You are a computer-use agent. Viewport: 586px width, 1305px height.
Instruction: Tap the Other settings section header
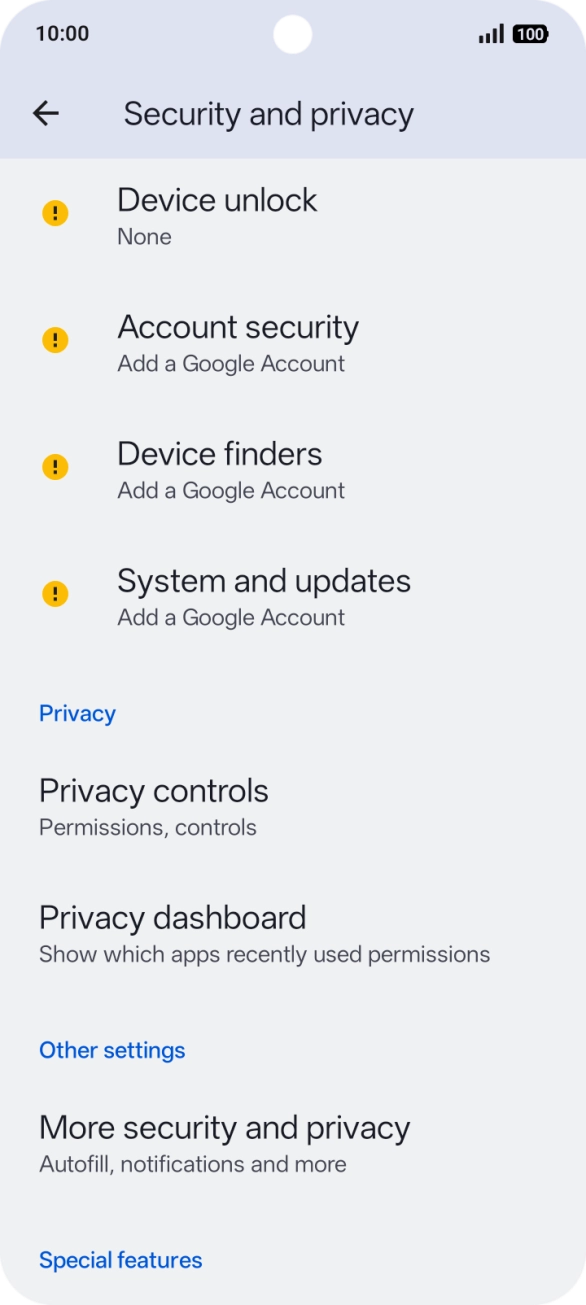pos(112,1050)
